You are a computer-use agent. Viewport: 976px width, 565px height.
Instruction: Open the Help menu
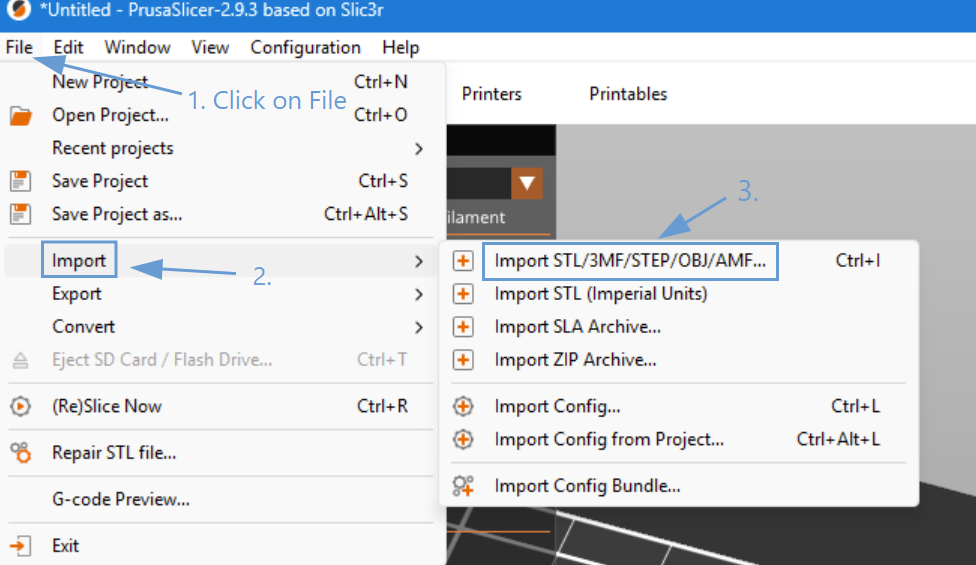click(401, 47)
